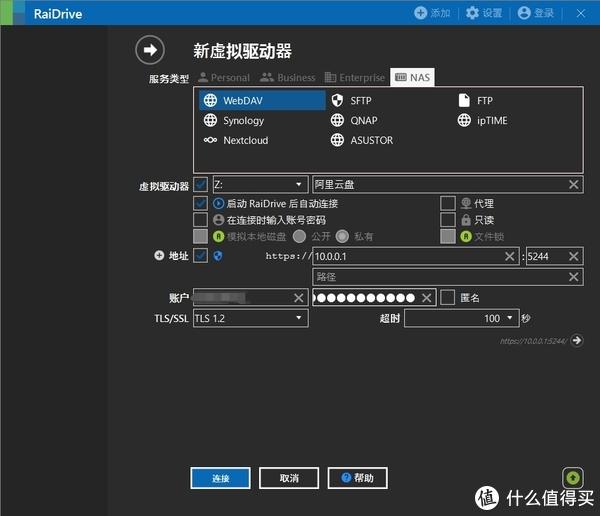Toggle the virtual drive letter checkbox
Image resolution: width=600 pixels, height=516 pixels.
(201, 184)
